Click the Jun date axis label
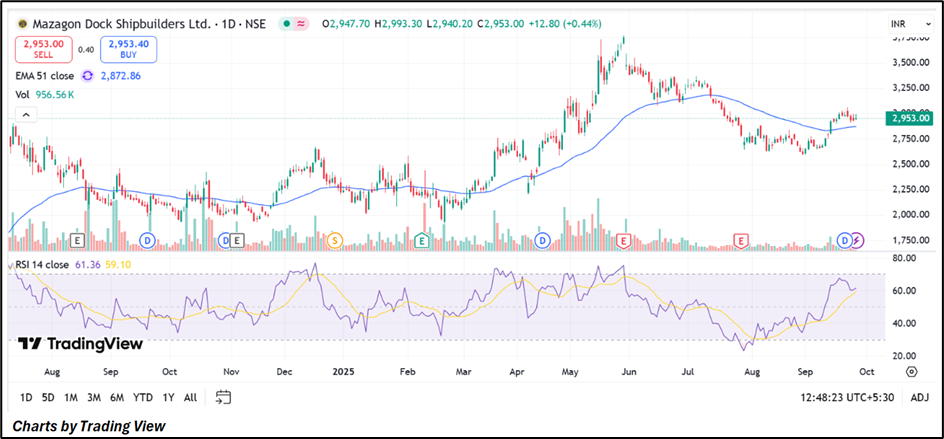This screenshot has height=439, width=944. point(629,372)
